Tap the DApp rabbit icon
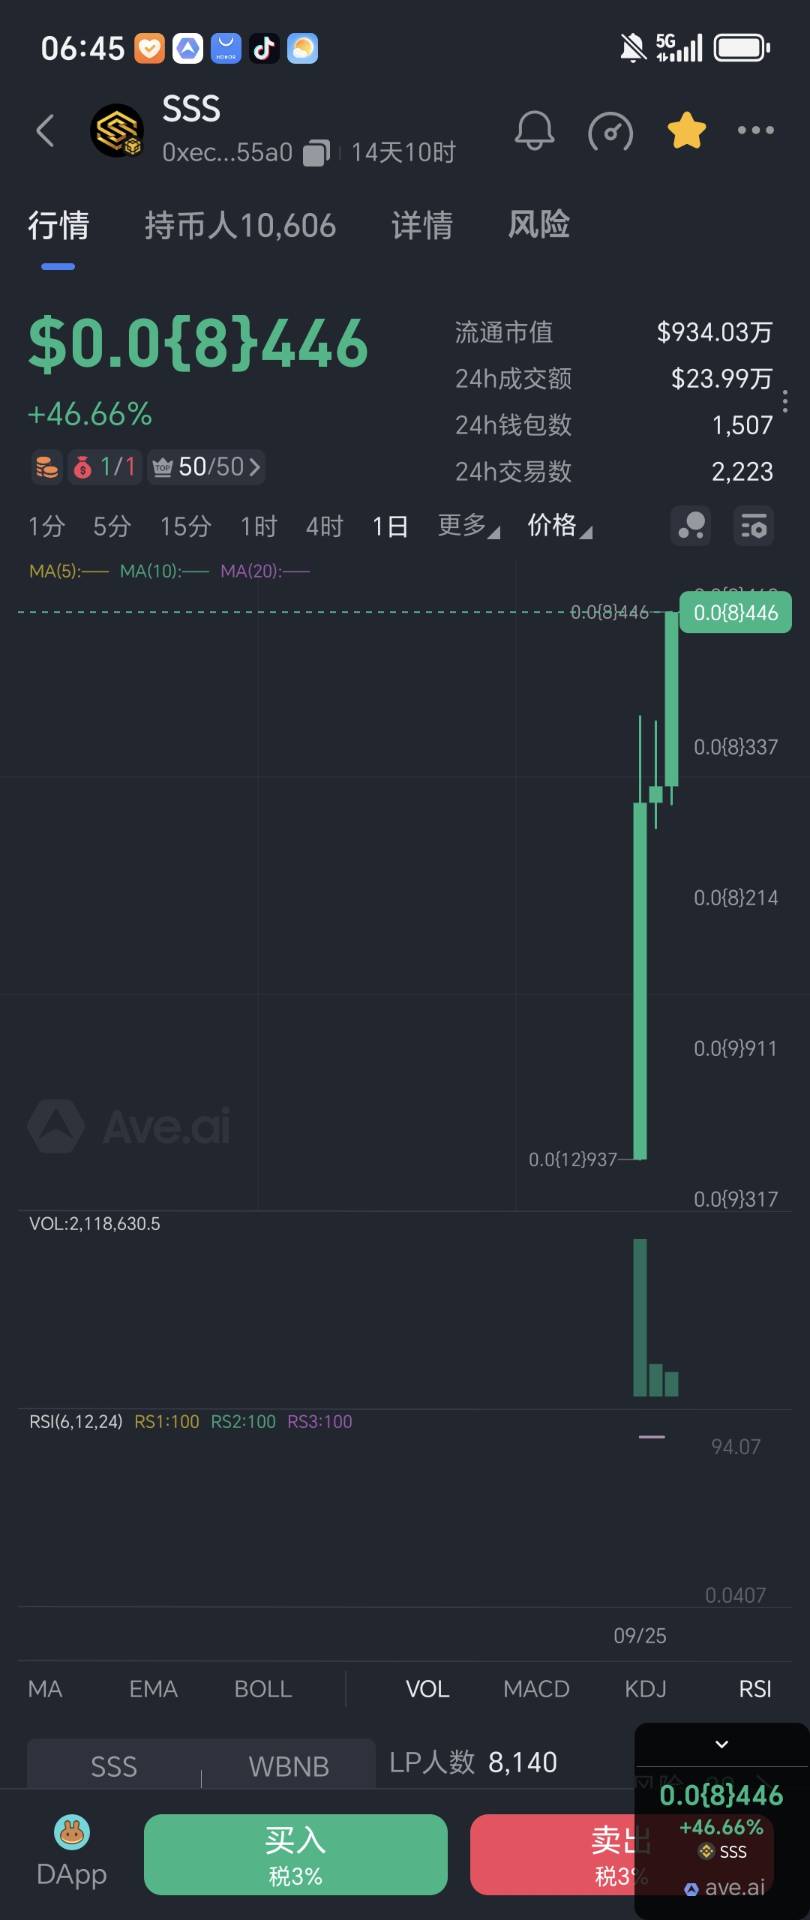This screenshot has height=1920, width=810. (x=71, y=1832)
